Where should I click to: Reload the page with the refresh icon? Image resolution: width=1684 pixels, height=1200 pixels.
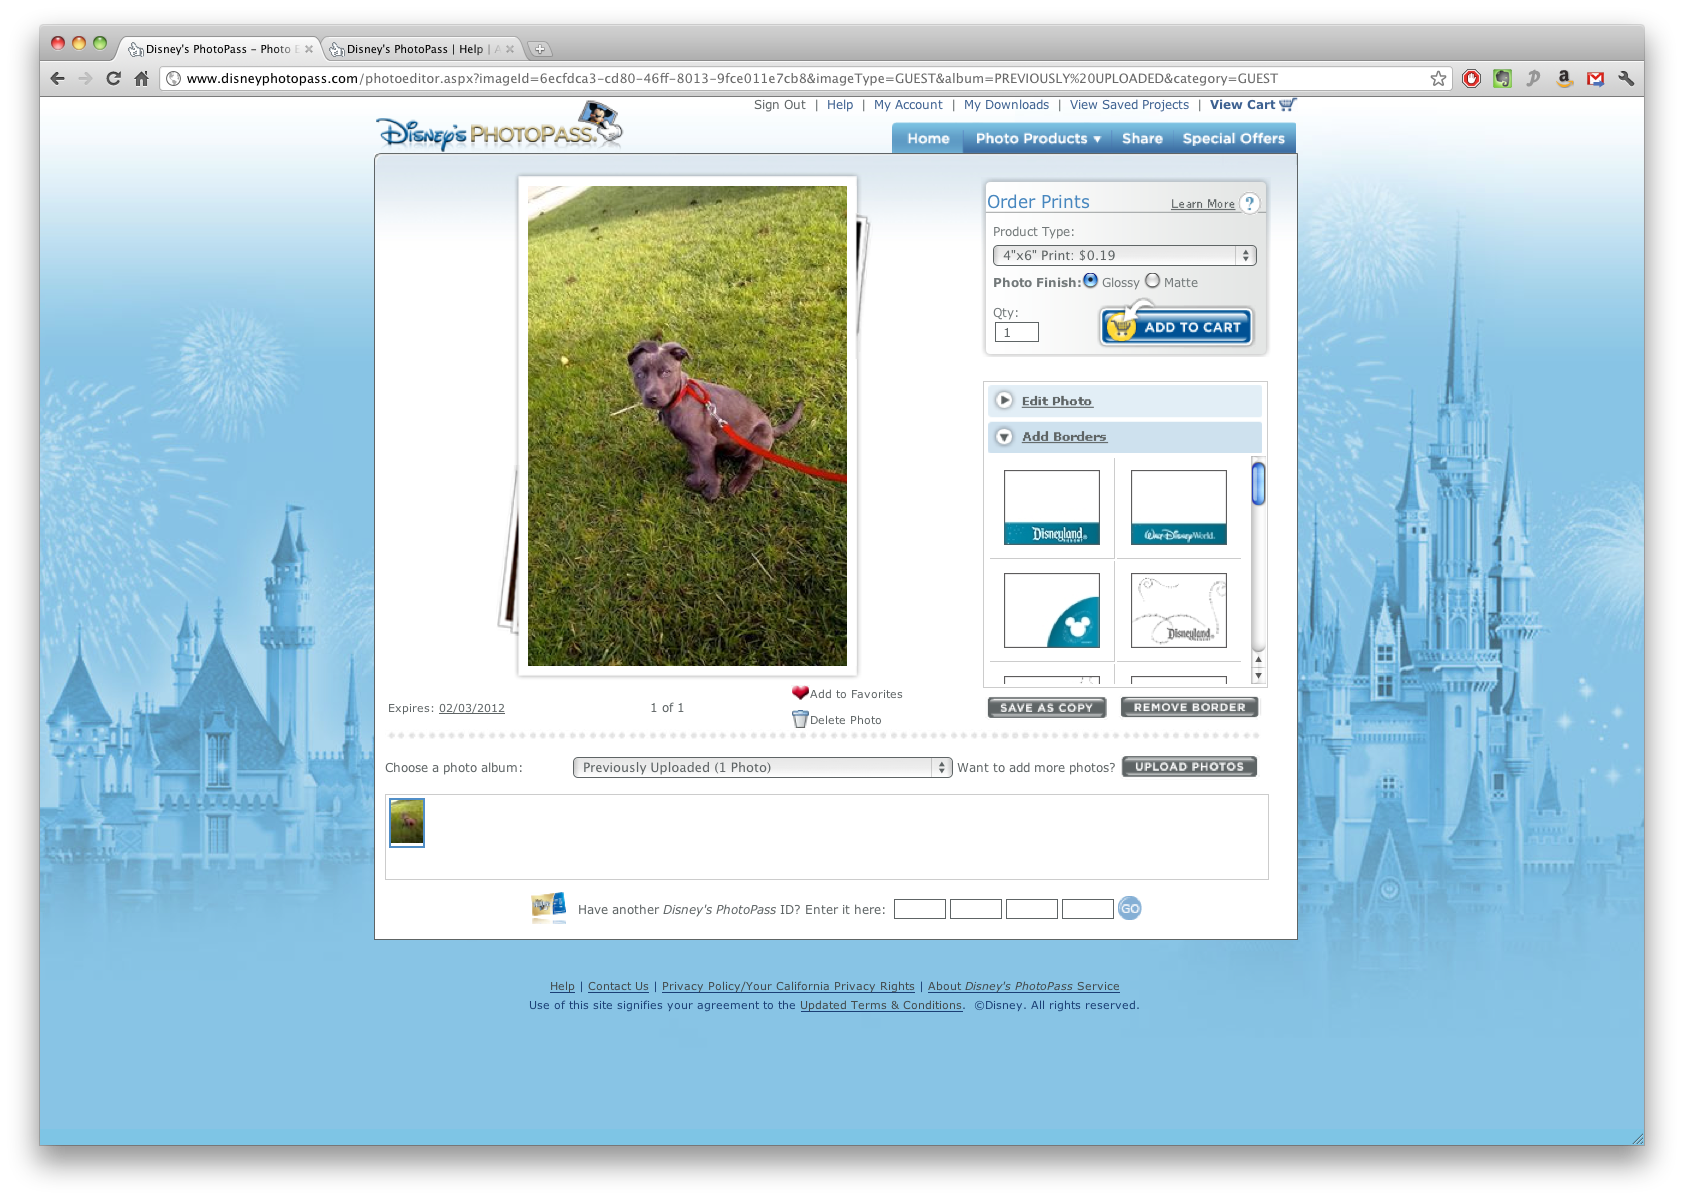tap(113, 78)
